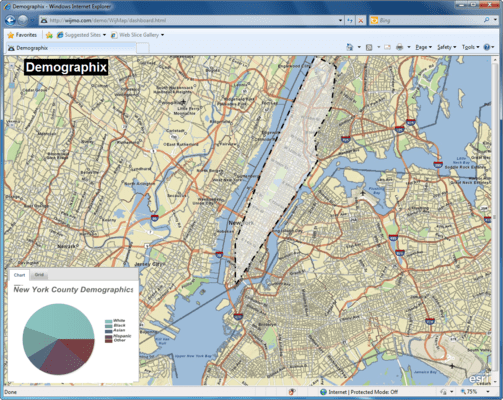The width and height of the screenshot is (503, 400).
Task: Expand the Home button dropdown arrow
Action: [x=359, y=47]
